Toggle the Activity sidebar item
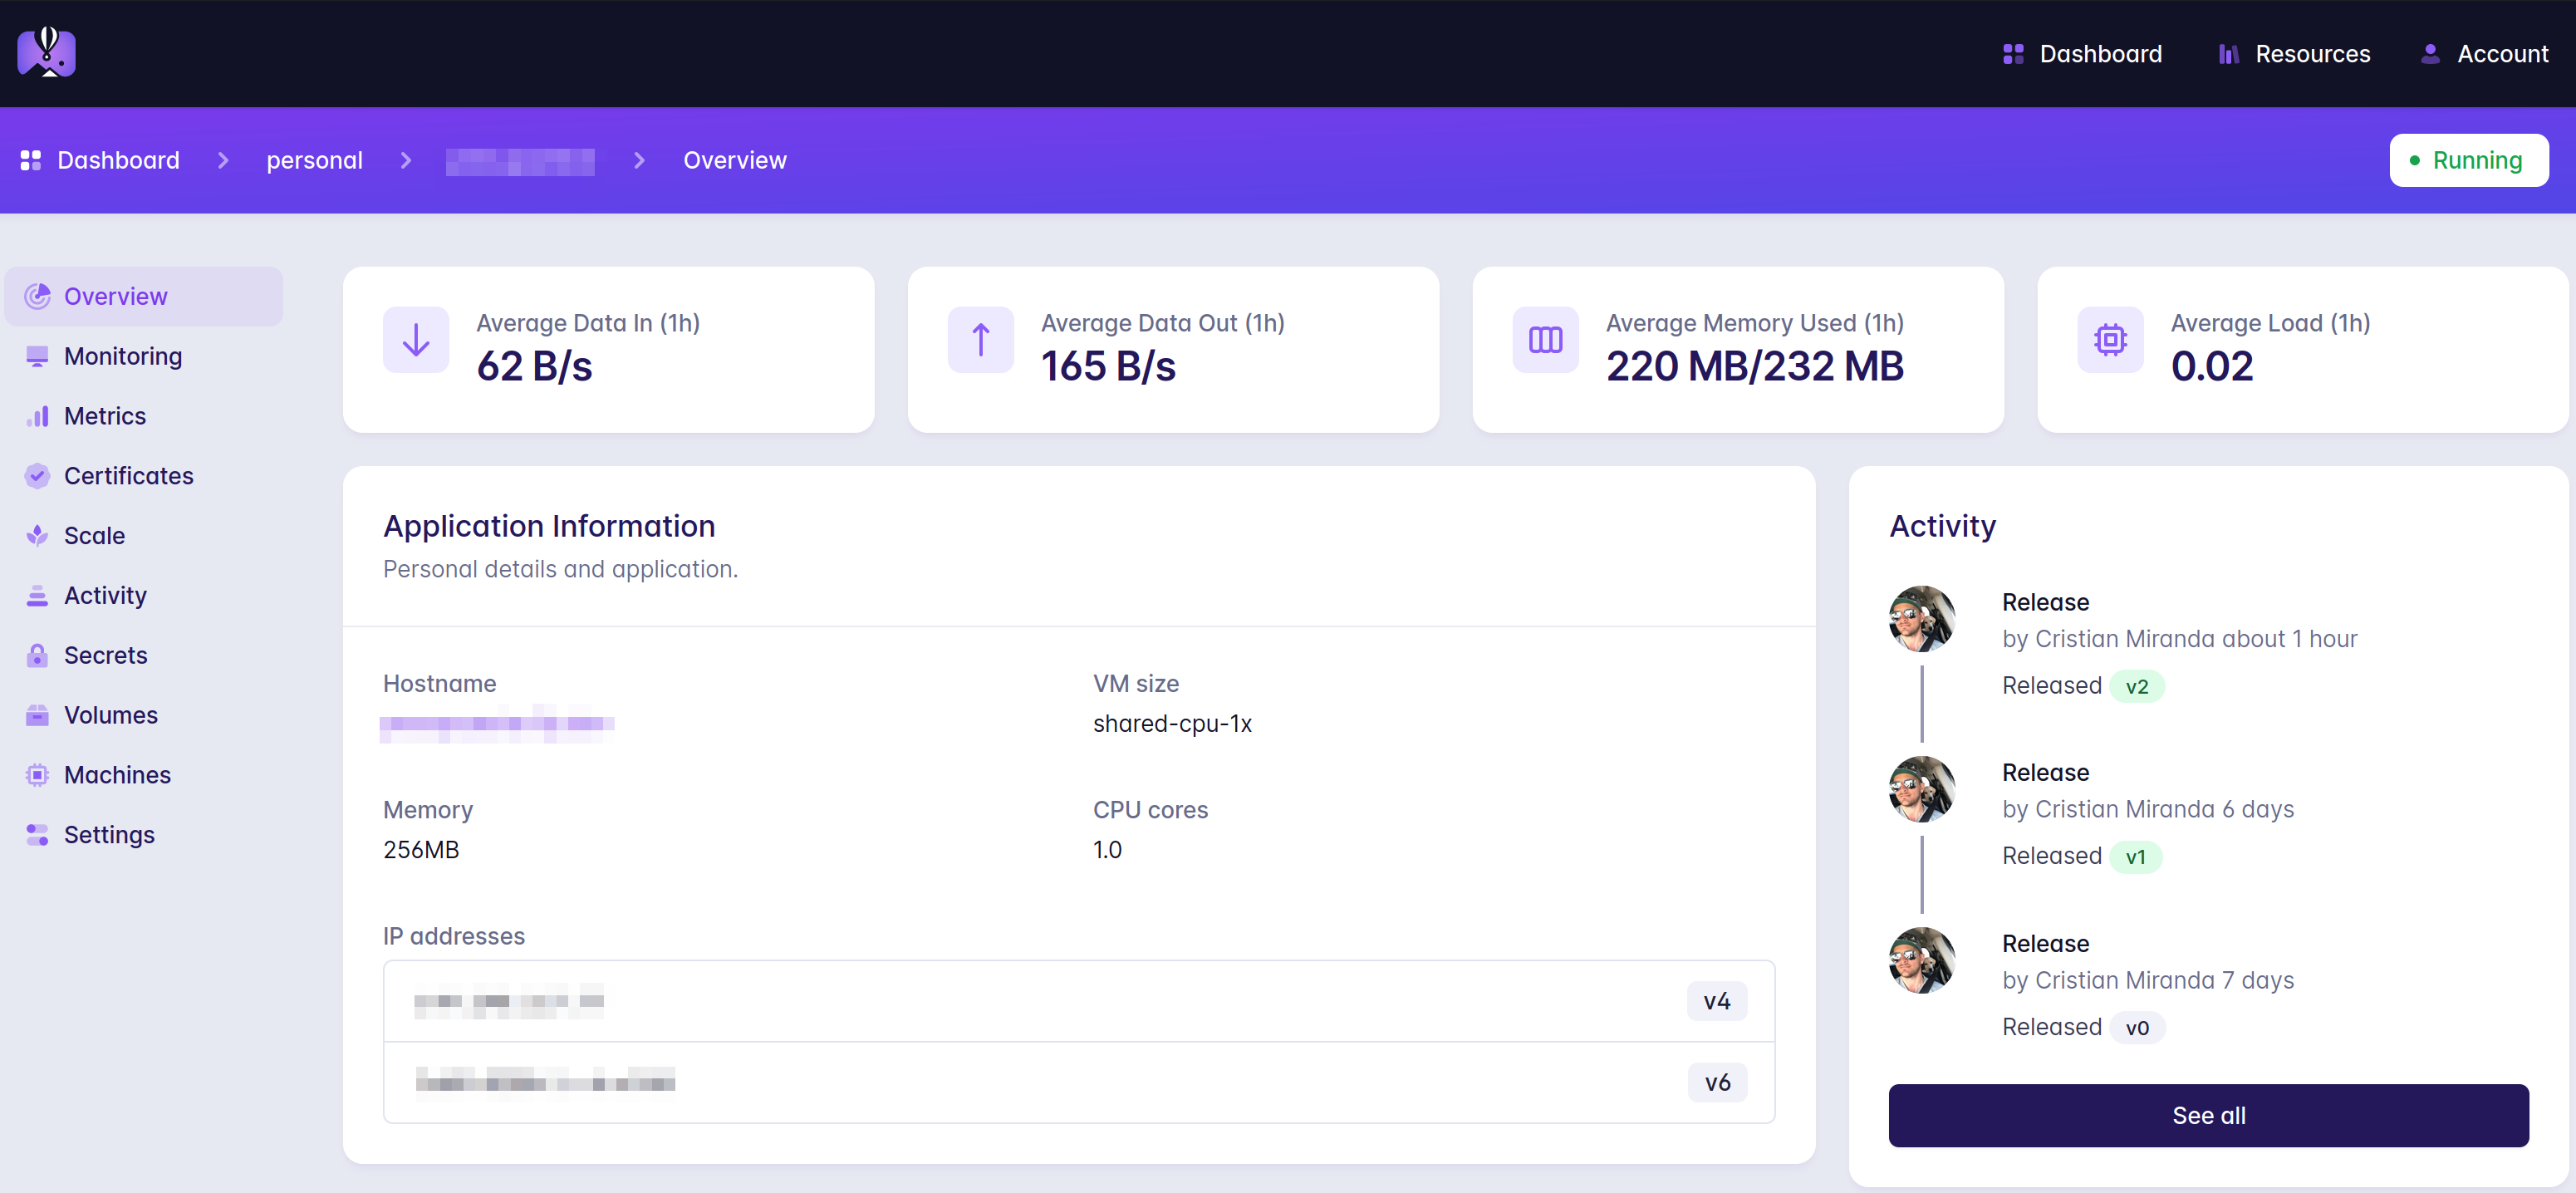 pyautogui.click(x=104, y=595)
